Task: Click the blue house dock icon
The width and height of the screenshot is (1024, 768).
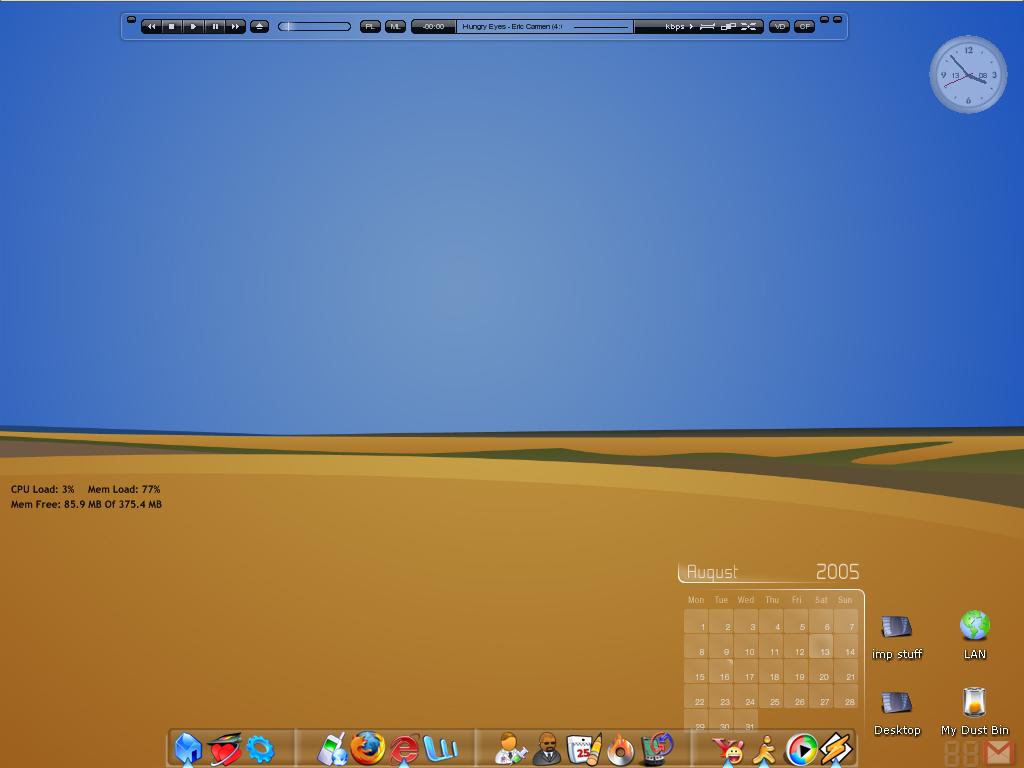Action: pos(189,748)
